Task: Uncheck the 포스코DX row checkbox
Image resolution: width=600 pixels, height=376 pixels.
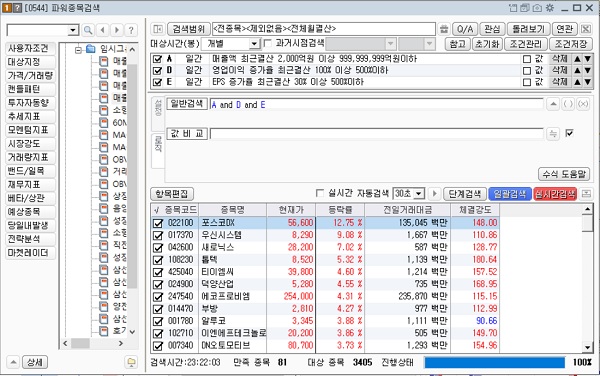Action: pyautogui.click(x=158, y=223)
